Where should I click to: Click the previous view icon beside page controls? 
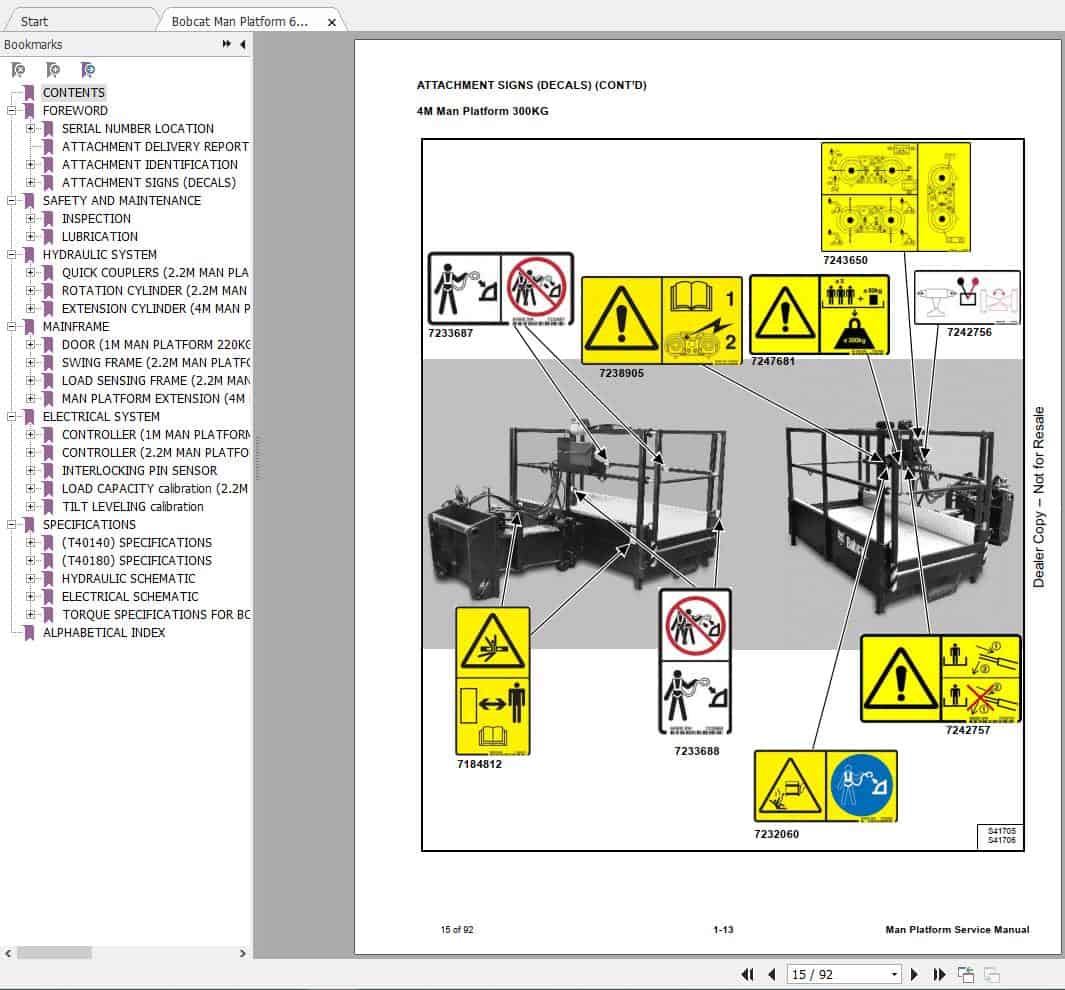tap(965, 973)
